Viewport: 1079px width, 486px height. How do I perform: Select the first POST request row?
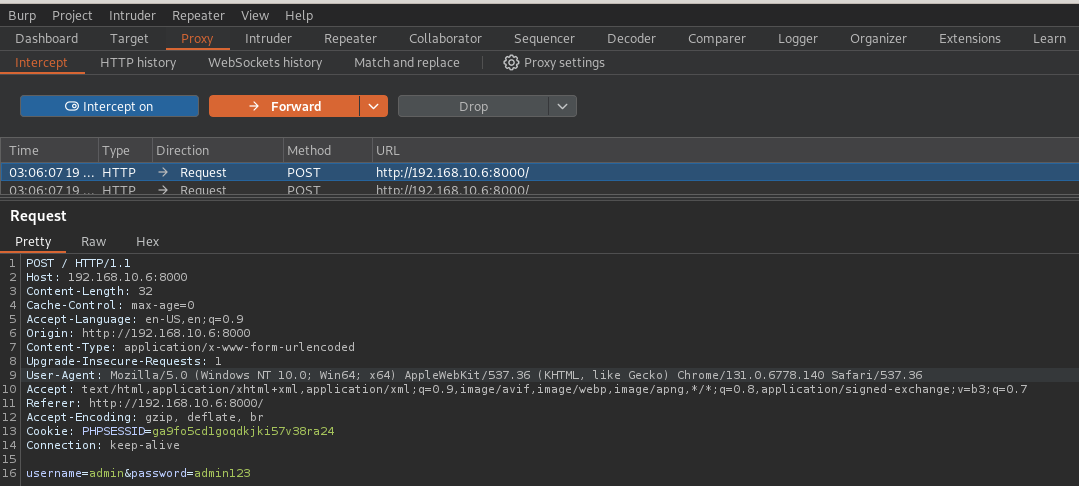point(540,172)
